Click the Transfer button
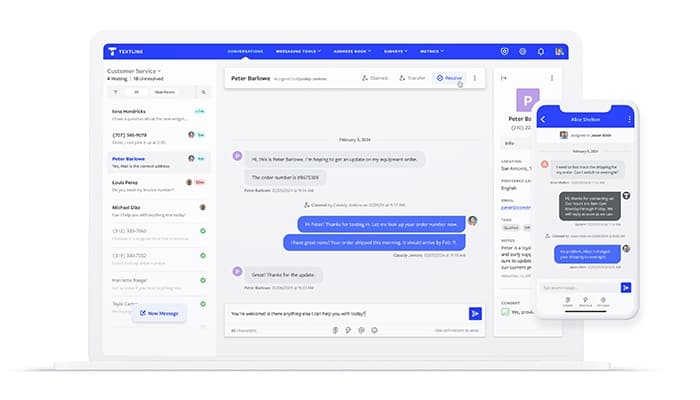Image resolution: width=700 pixels, height=400 pixels. click(x=411, y=78)
